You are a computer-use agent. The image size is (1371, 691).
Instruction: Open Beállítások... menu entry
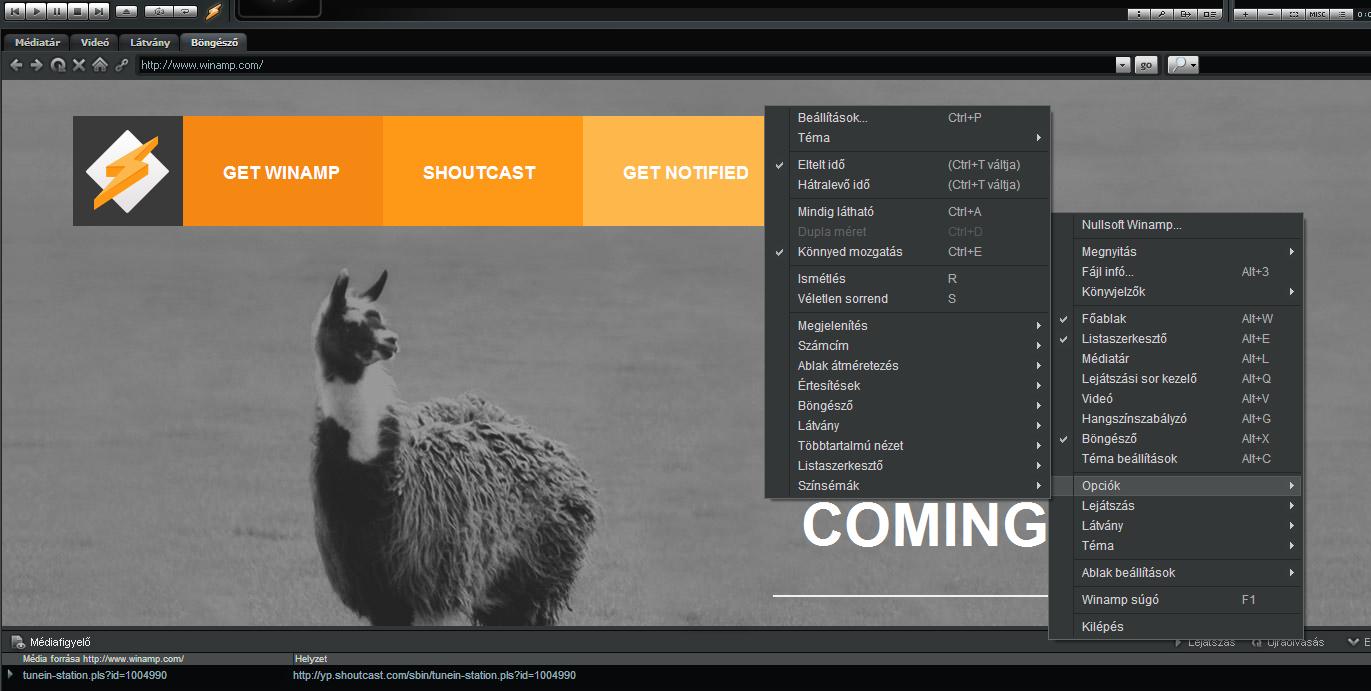907,118
